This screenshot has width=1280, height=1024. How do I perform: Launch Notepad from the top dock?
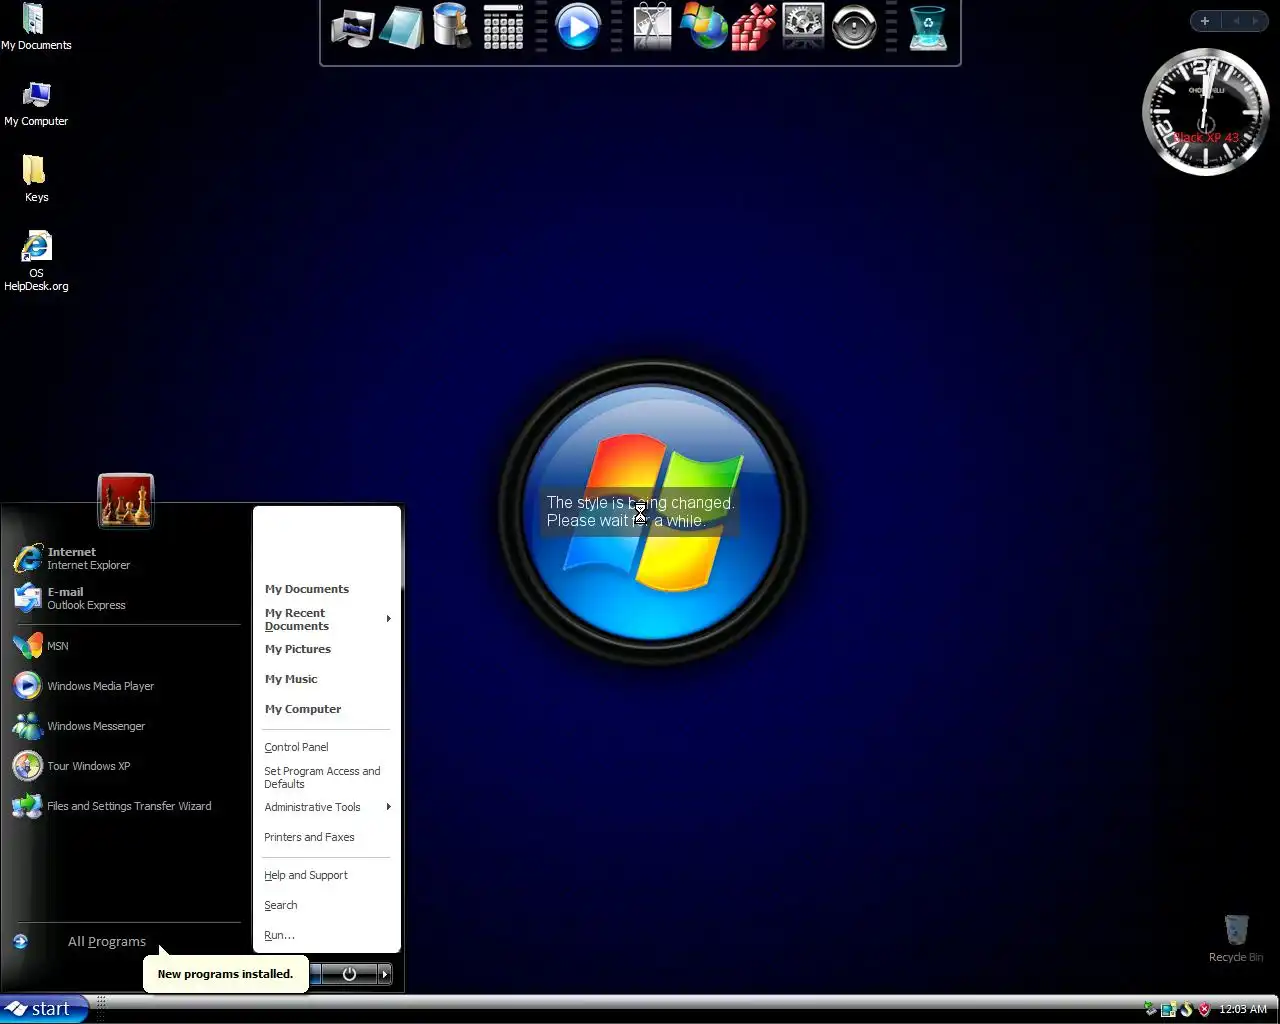pyautogui.click(x=402, y=28)
